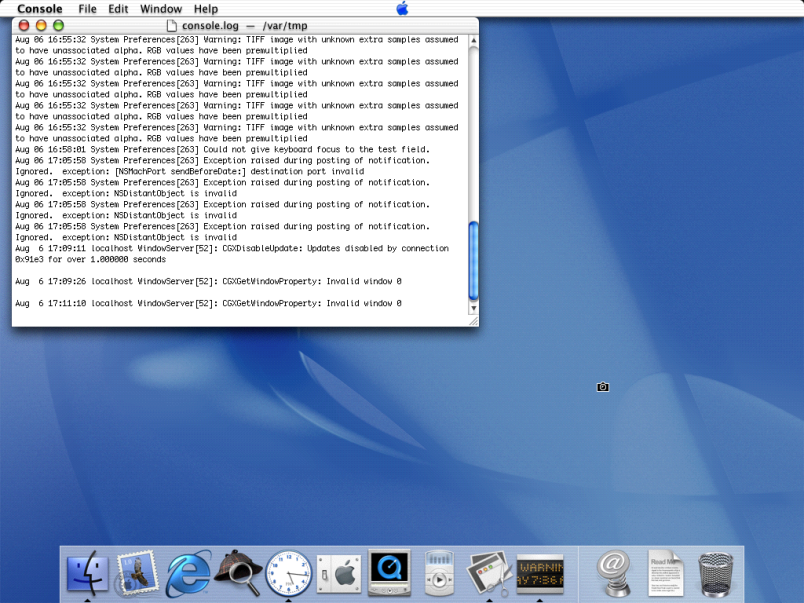804x603 pixels.
Task: Launch the Mail stamp icon
Action: [x=137, y=573]
